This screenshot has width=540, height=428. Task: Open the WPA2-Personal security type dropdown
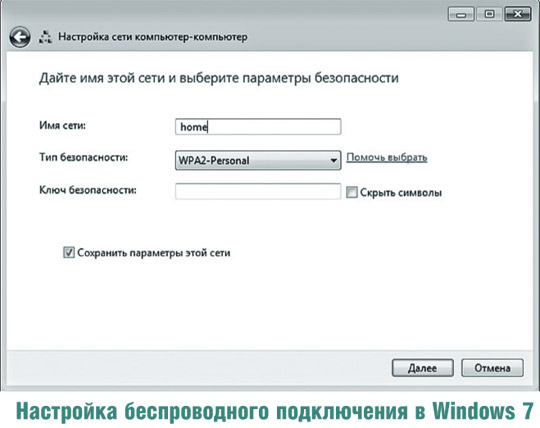coord(258,160)
